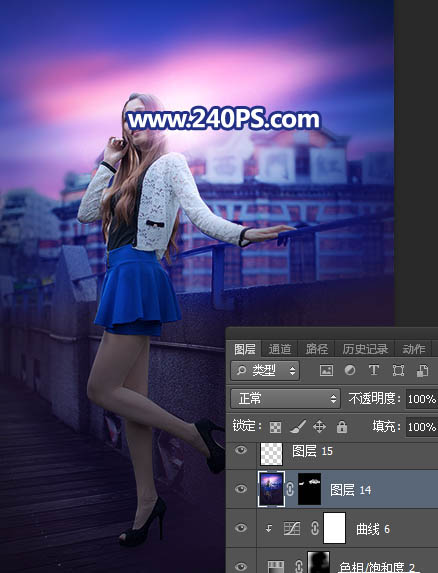Filter for adjustment layers icon
Viewport: 438px width, 573px height.
(350, 371)
